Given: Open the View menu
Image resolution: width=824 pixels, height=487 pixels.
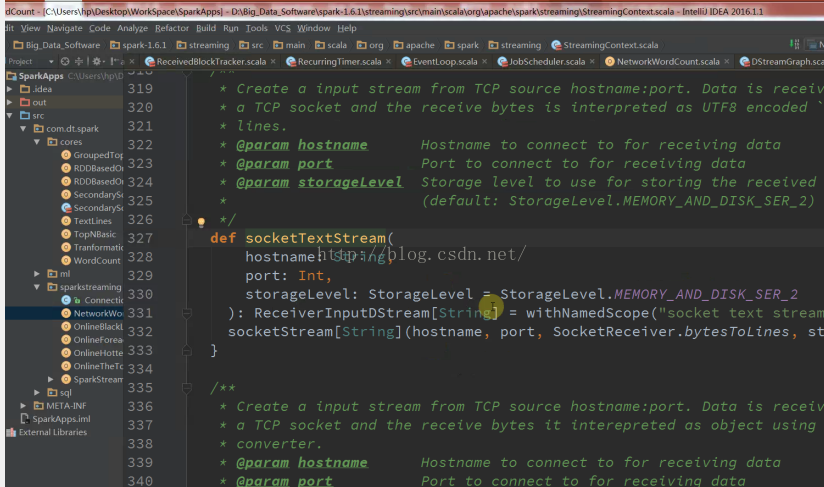Looking at the screenshot, I should [x=30, y=28].
